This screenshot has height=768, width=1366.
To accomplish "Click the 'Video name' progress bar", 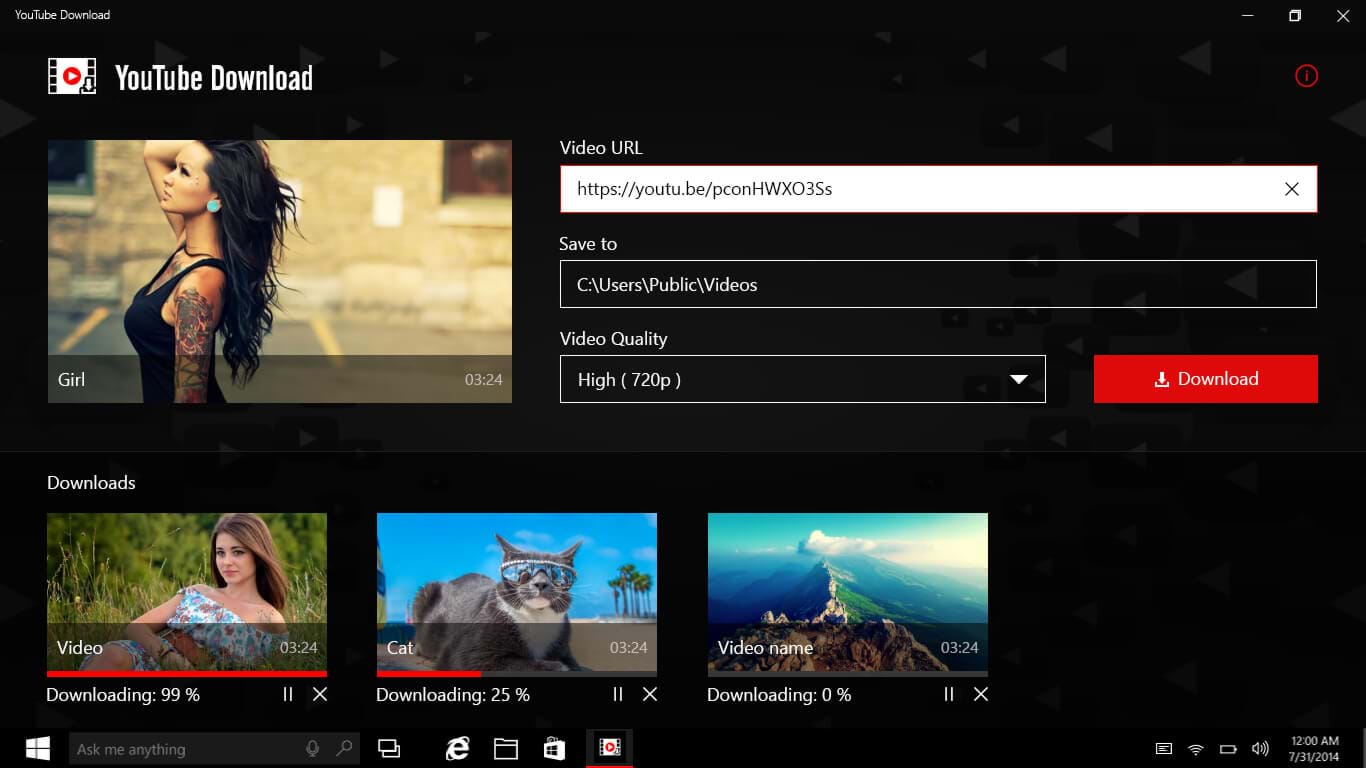I will tap(848, 674).
